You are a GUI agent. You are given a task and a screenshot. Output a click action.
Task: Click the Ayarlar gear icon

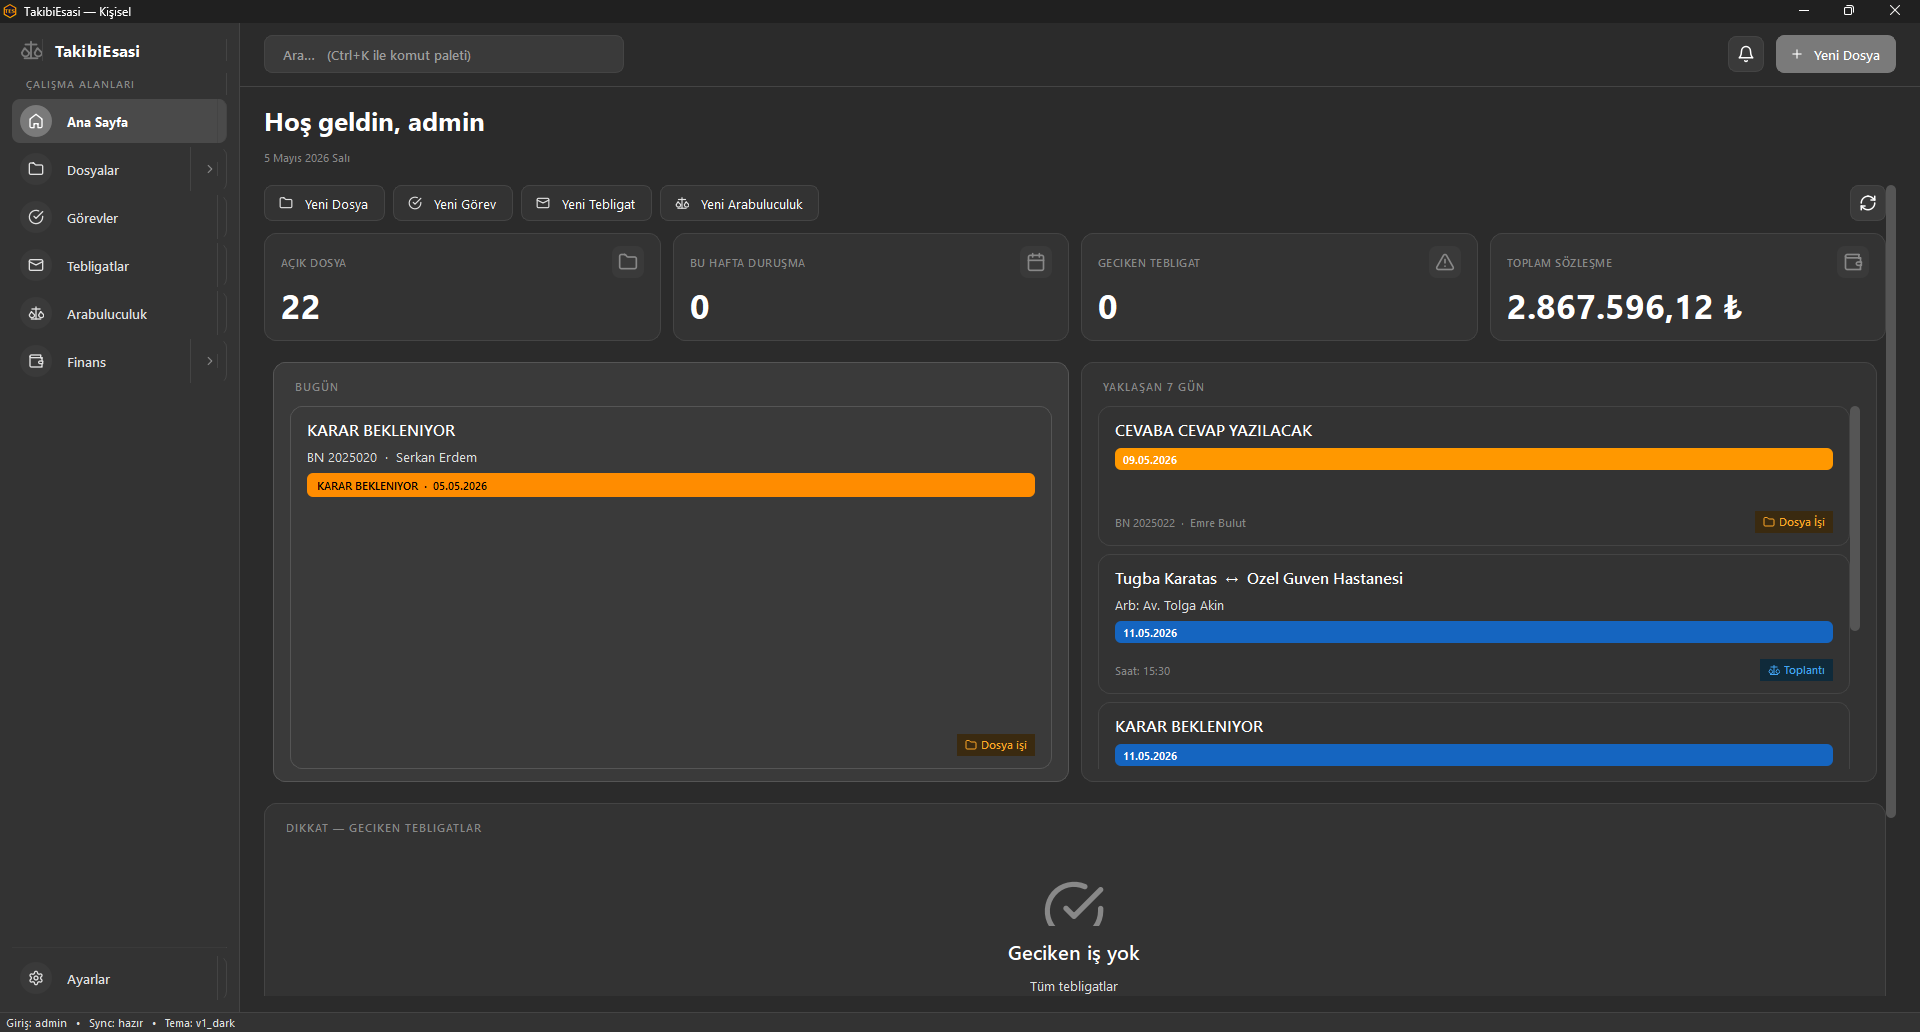point(36,978)
